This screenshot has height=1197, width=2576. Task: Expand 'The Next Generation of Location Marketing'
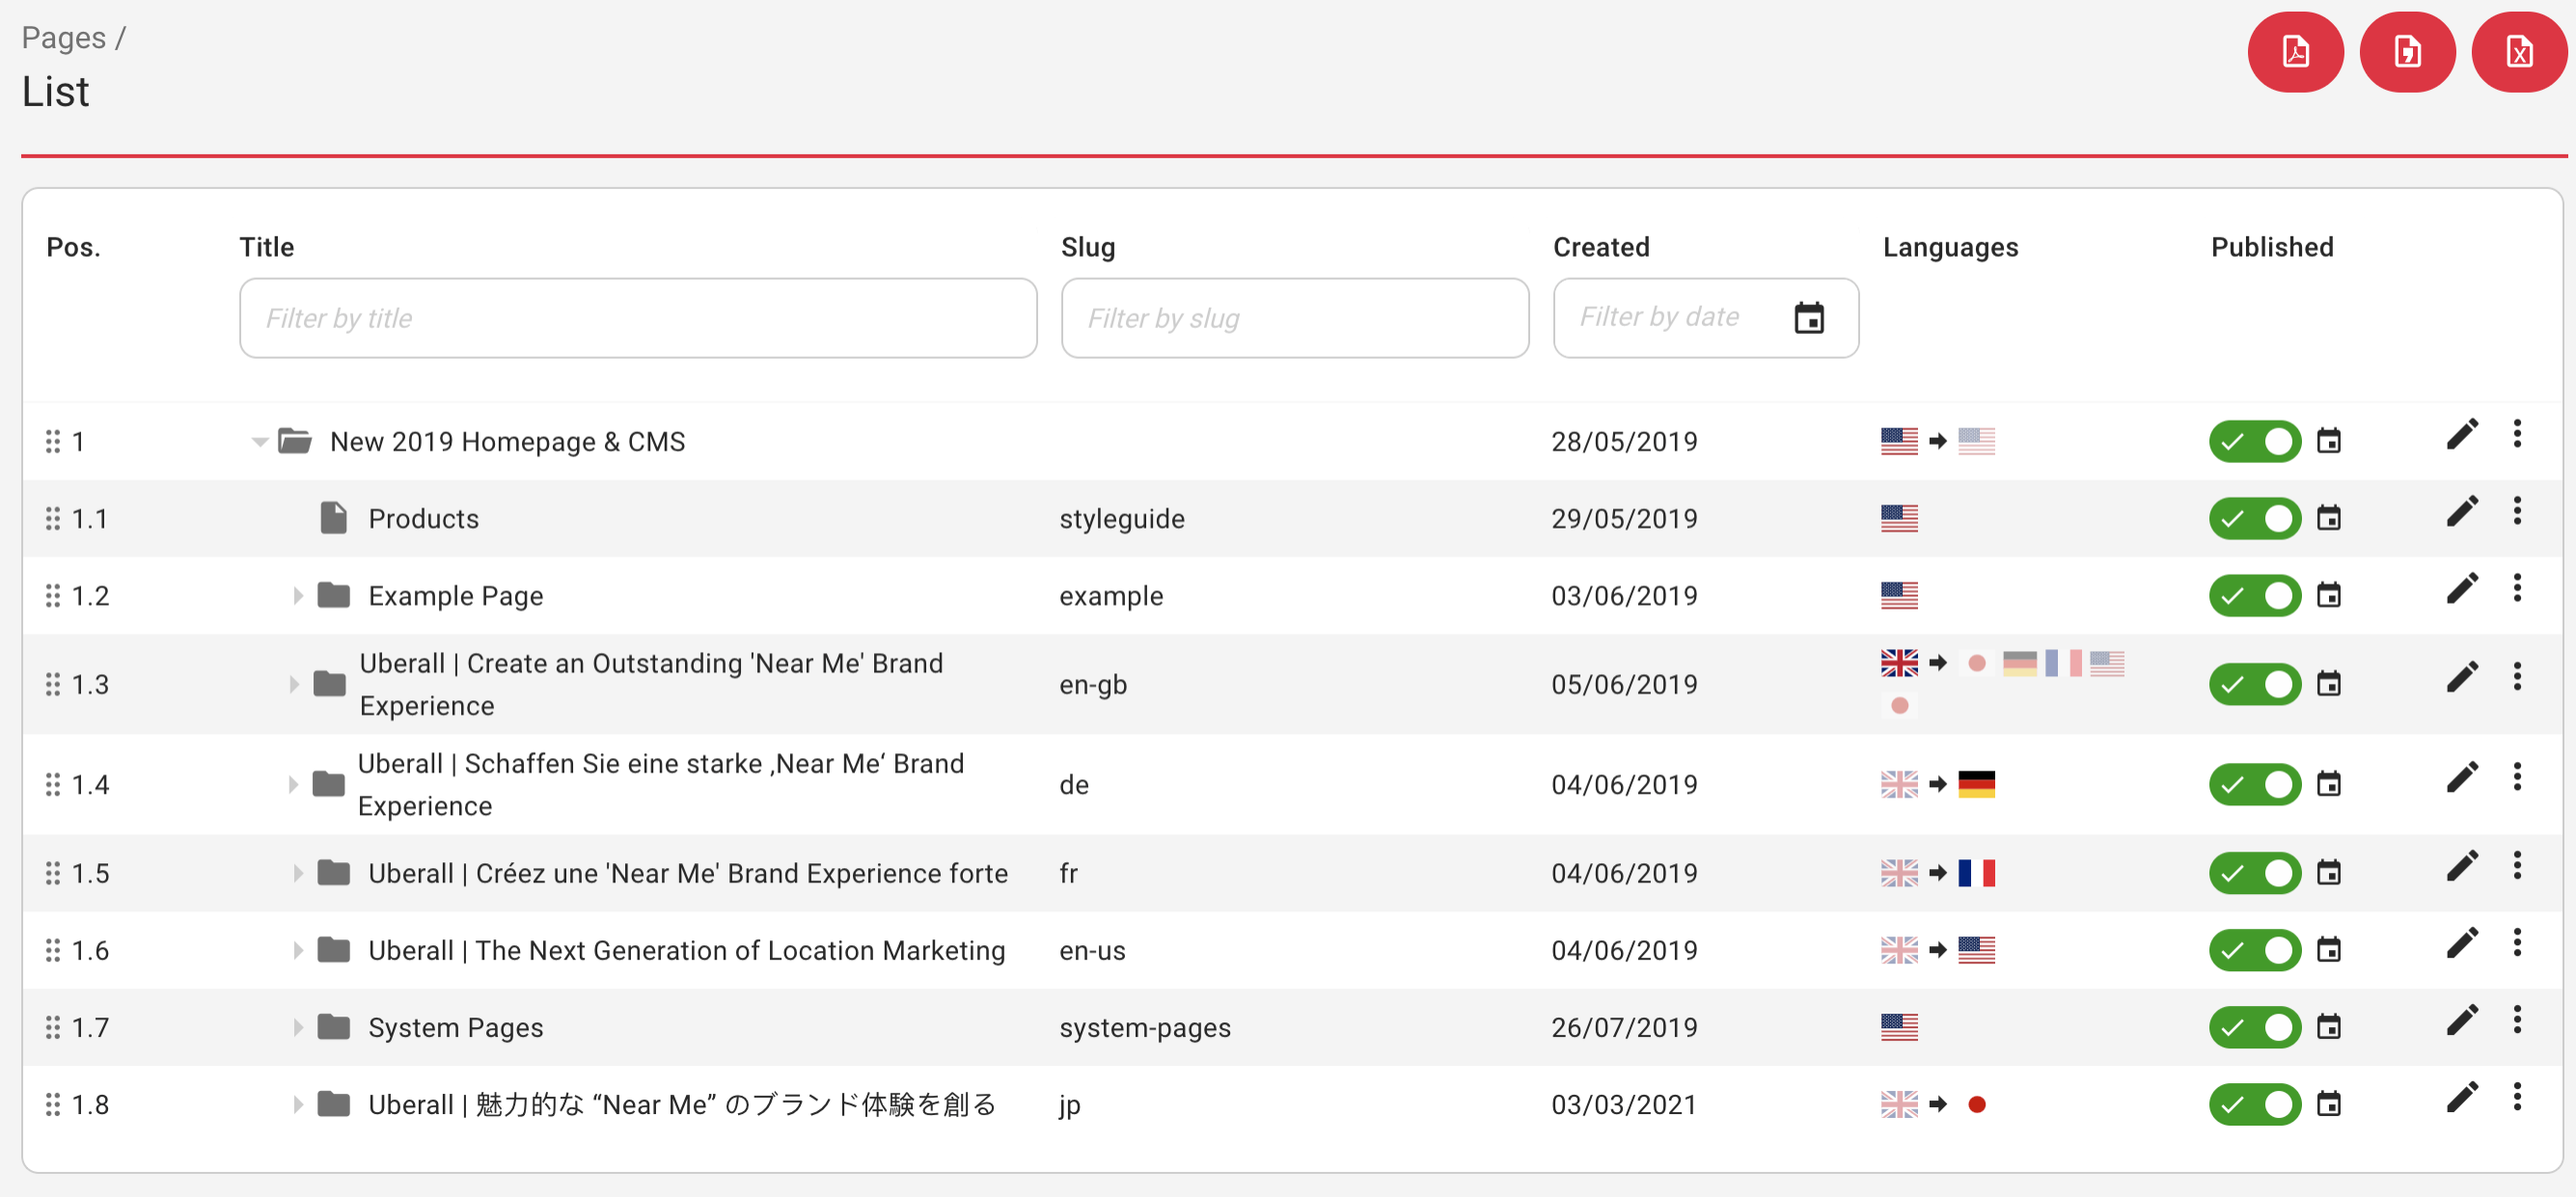[297, 950]
